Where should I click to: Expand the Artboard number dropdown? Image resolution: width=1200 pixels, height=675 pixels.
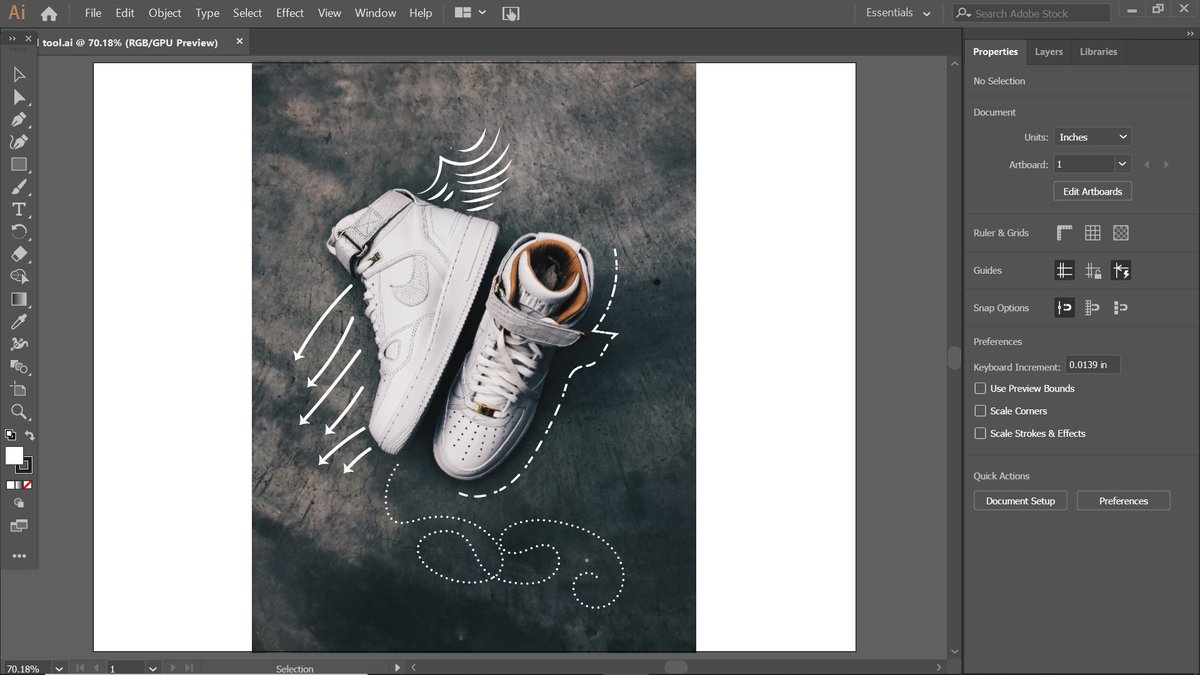1122,164
